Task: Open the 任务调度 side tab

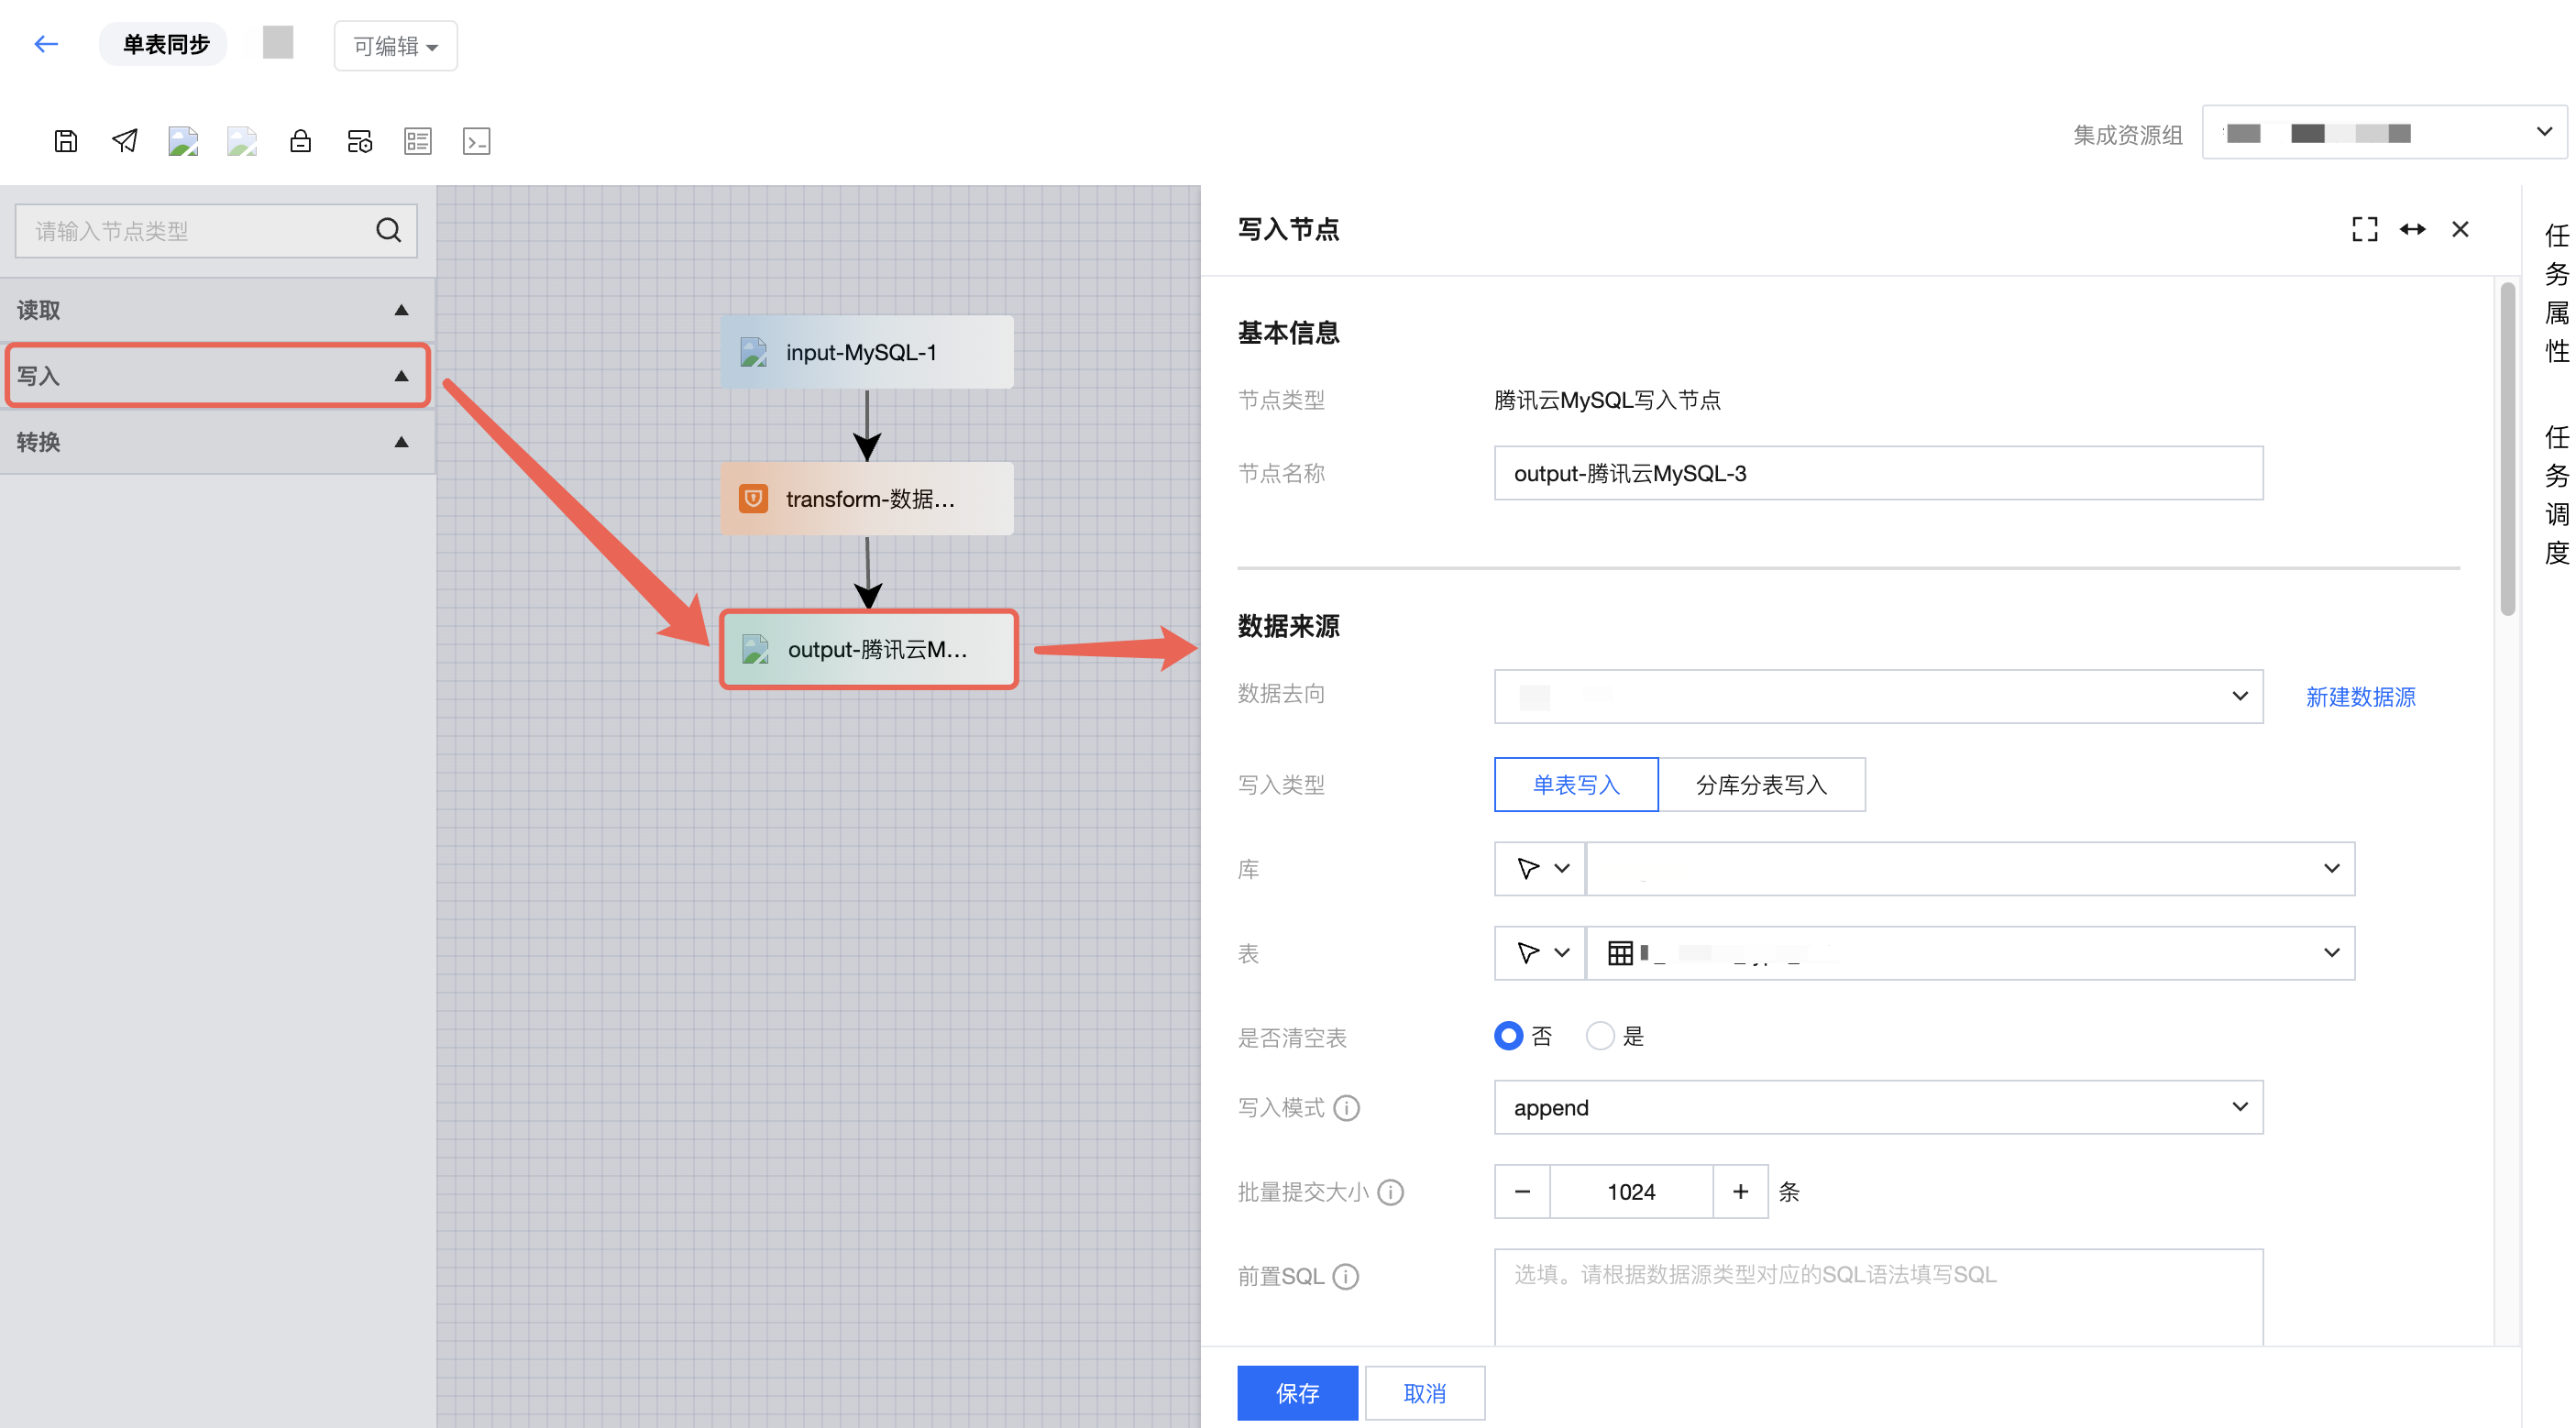Action: (2556, 495)
